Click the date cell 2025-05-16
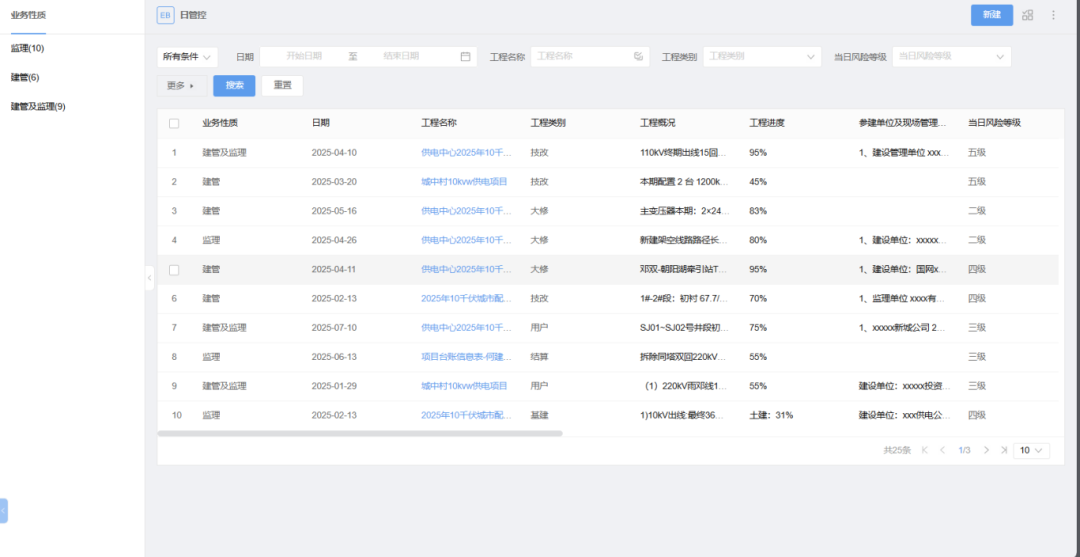This screenshot has width=1080, height=557. coord(334,211)
